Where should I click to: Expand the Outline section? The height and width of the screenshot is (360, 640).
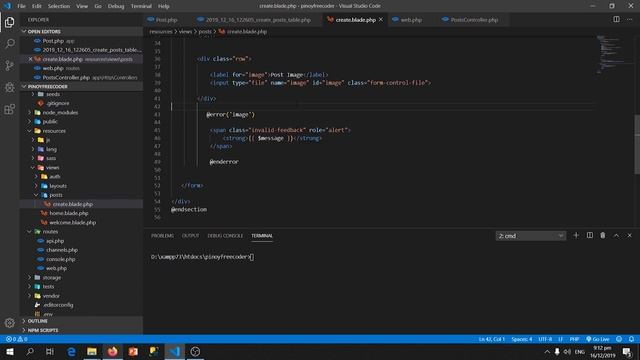(82, 321)
